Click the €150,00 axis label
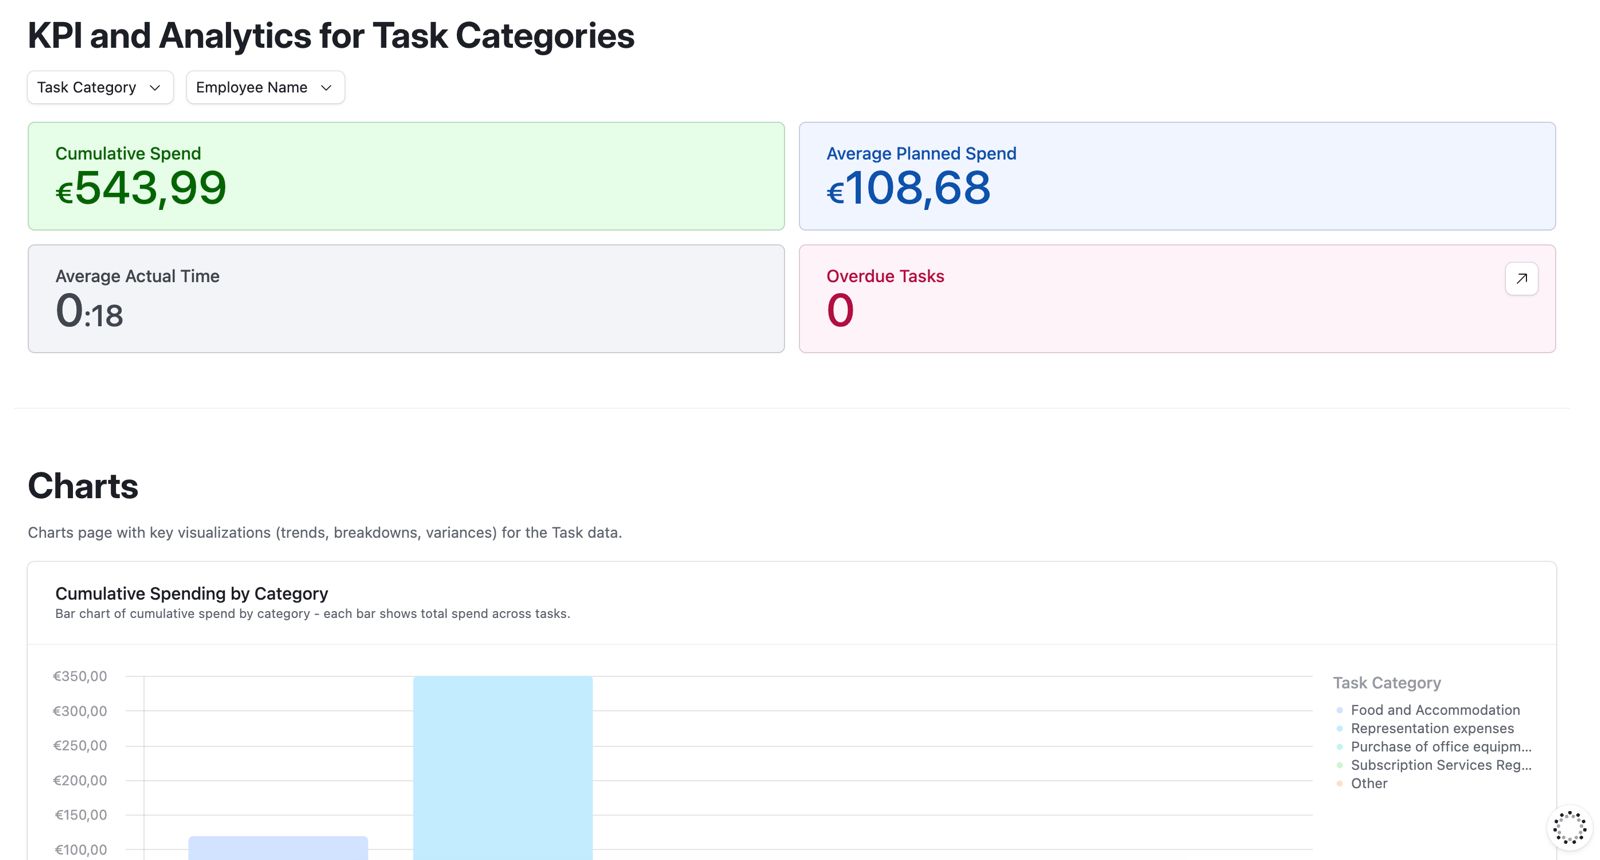 (80, 815)
